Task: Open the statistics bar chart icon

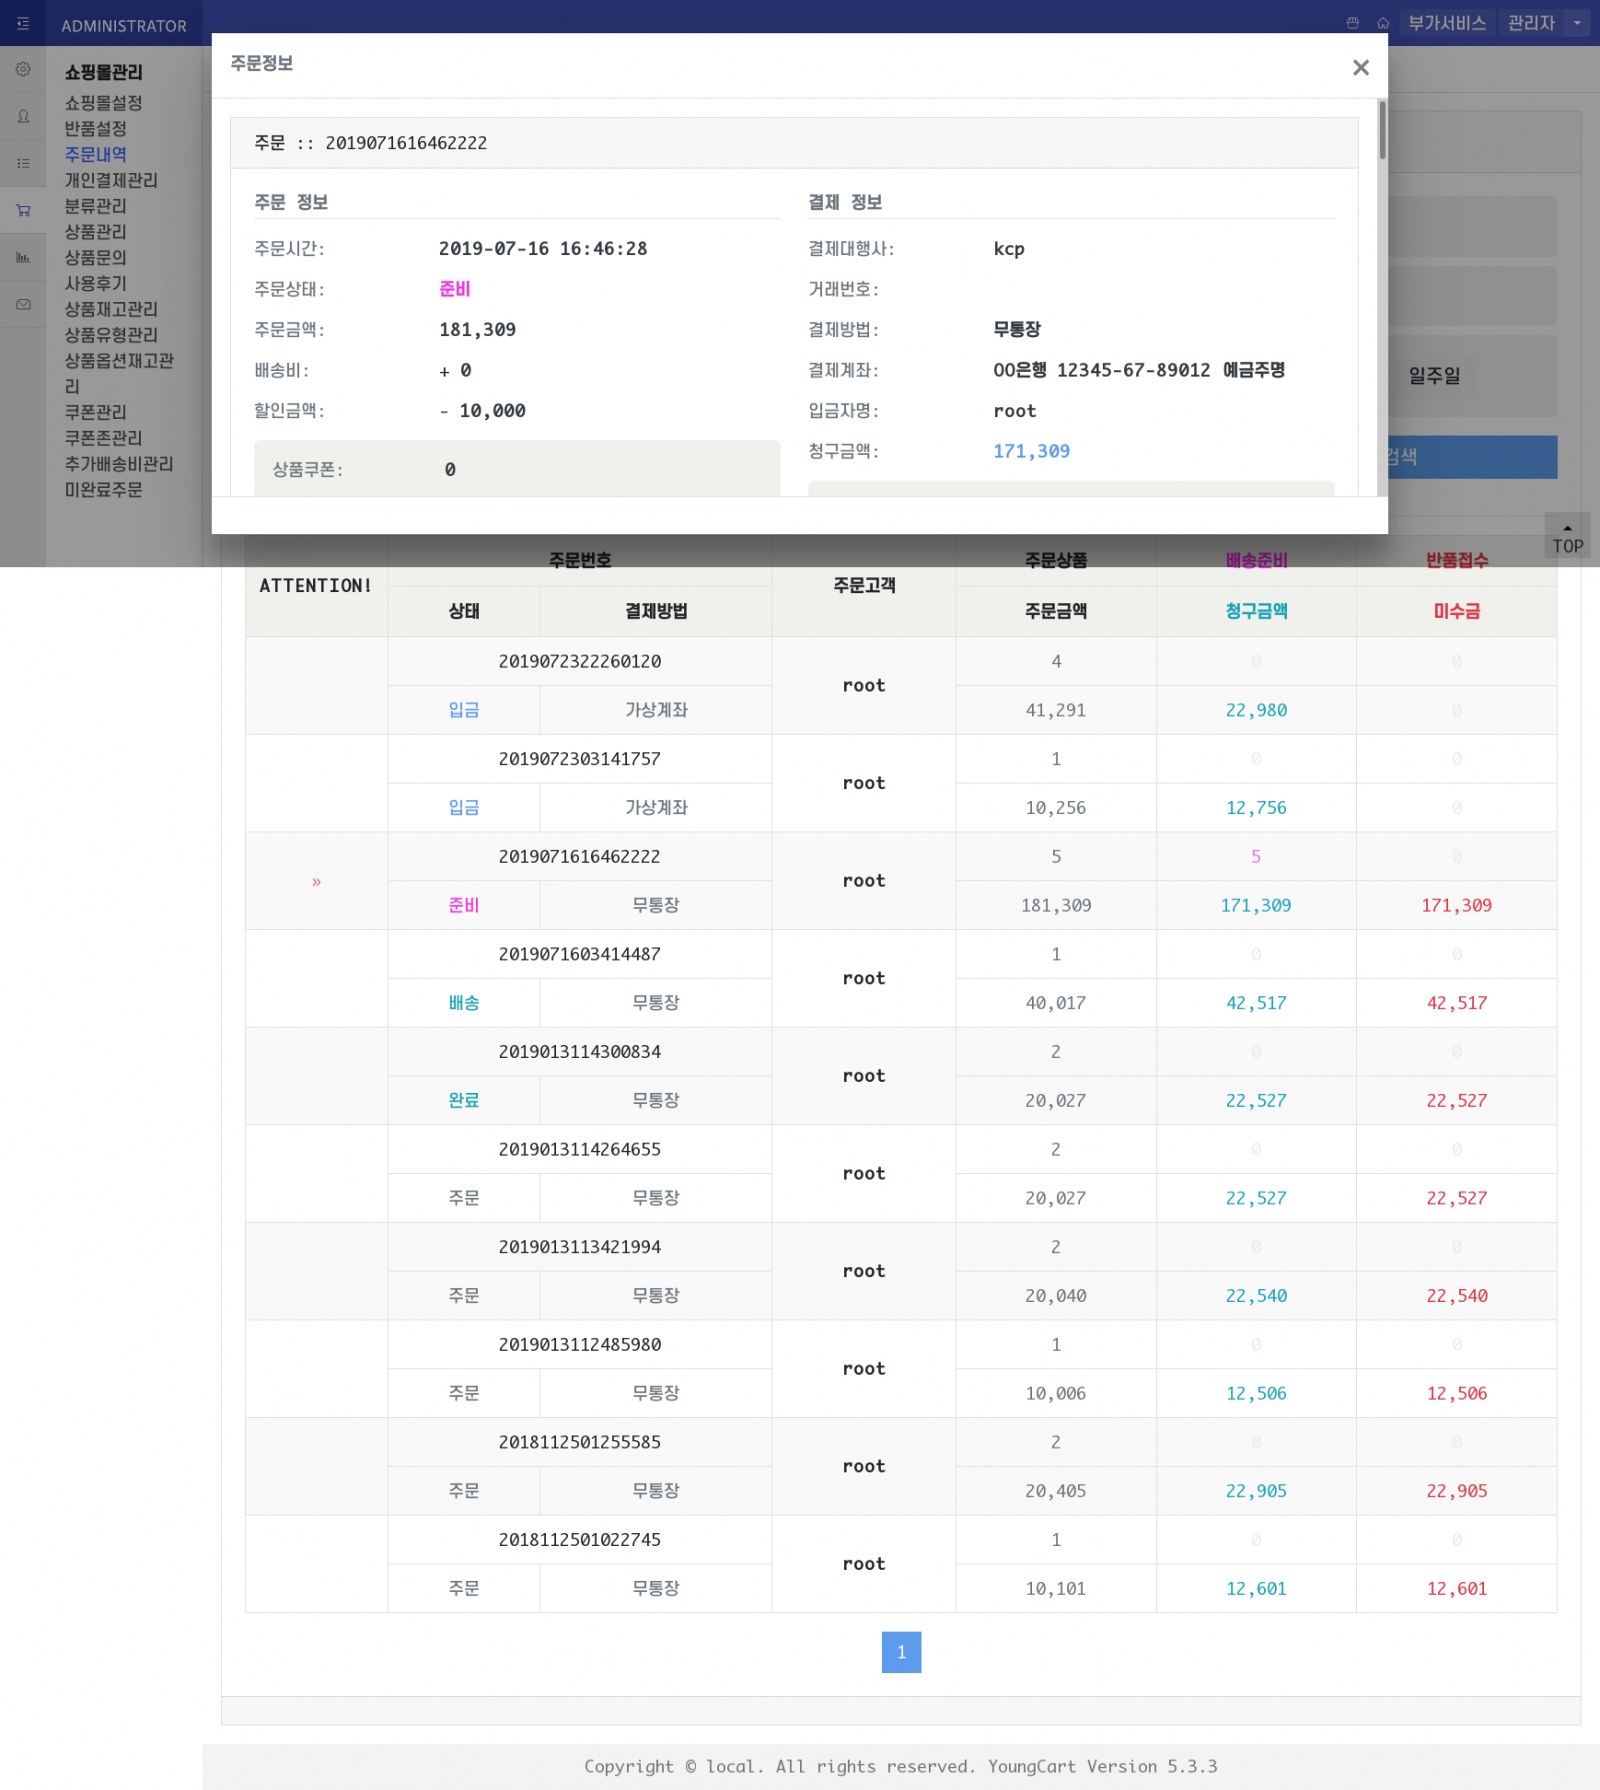Action: coord(23,258)
